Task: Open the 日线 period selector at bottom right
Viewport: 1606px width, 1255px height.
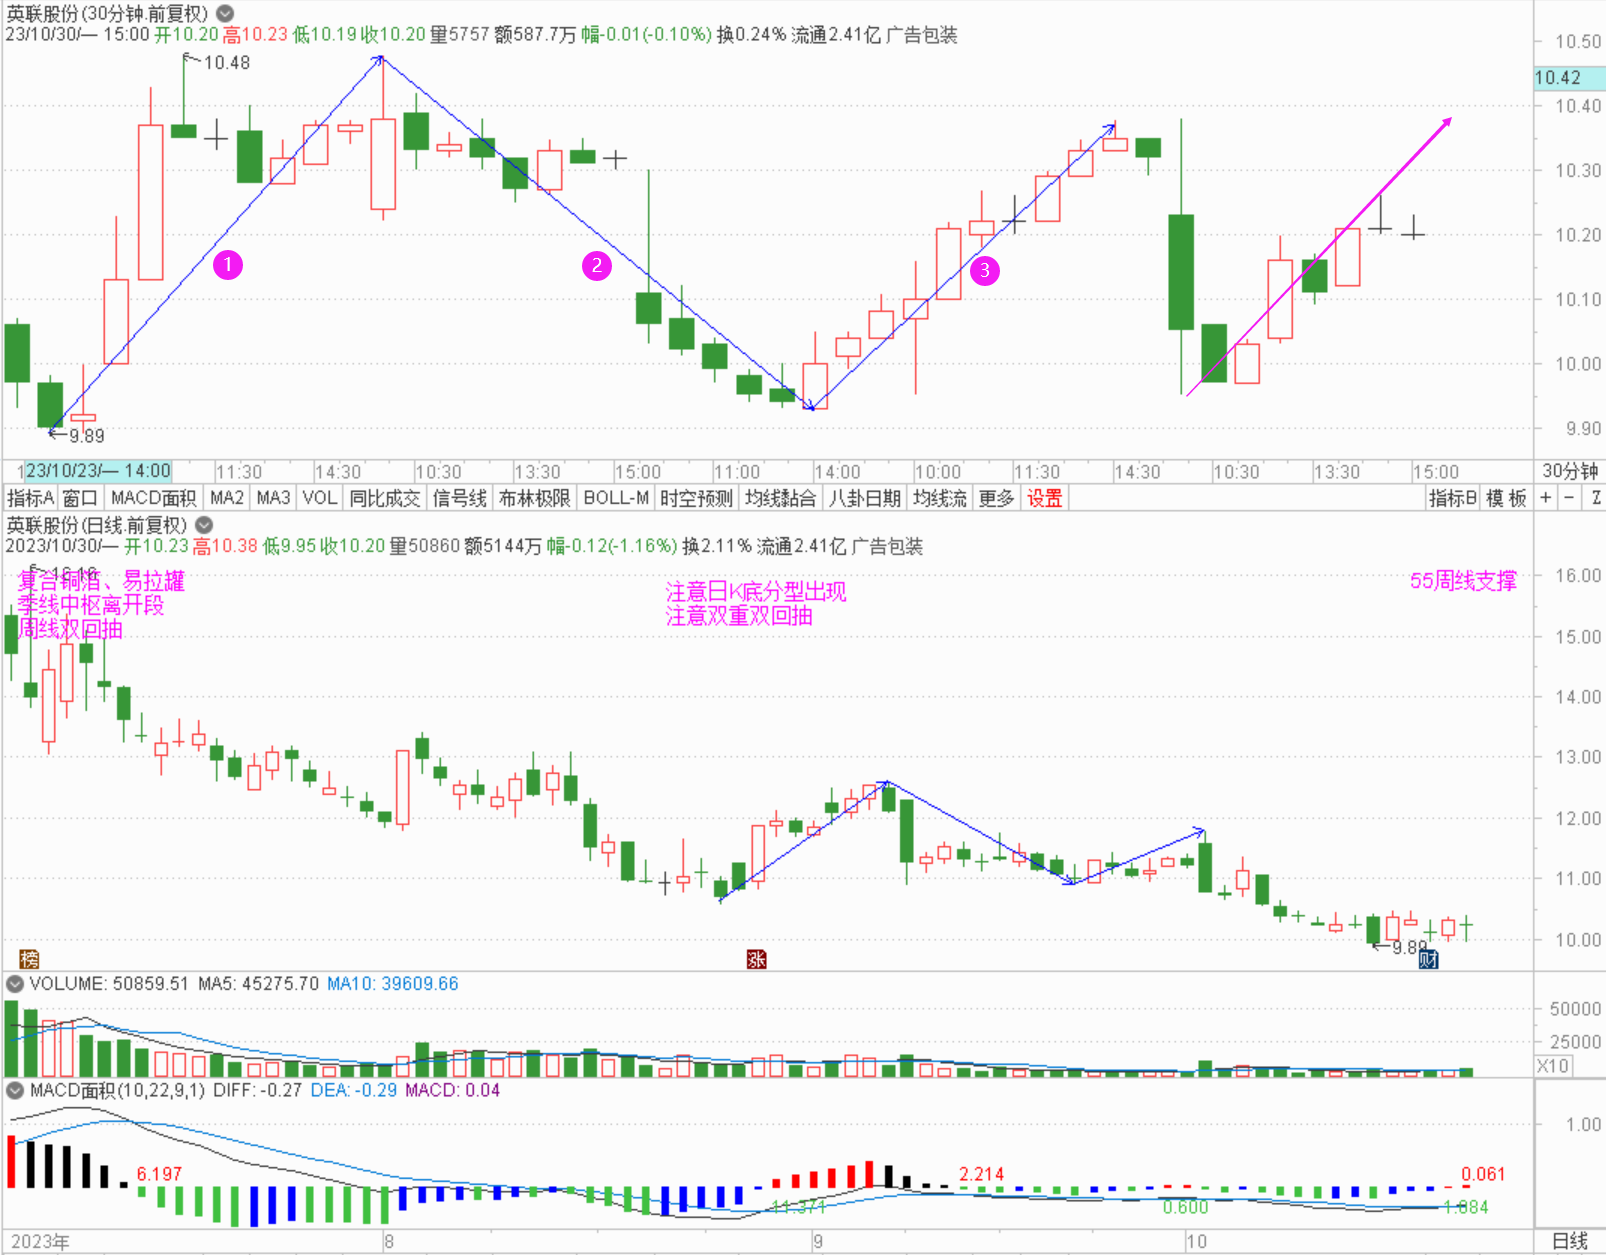Action: click(x=1570, y=1241)
